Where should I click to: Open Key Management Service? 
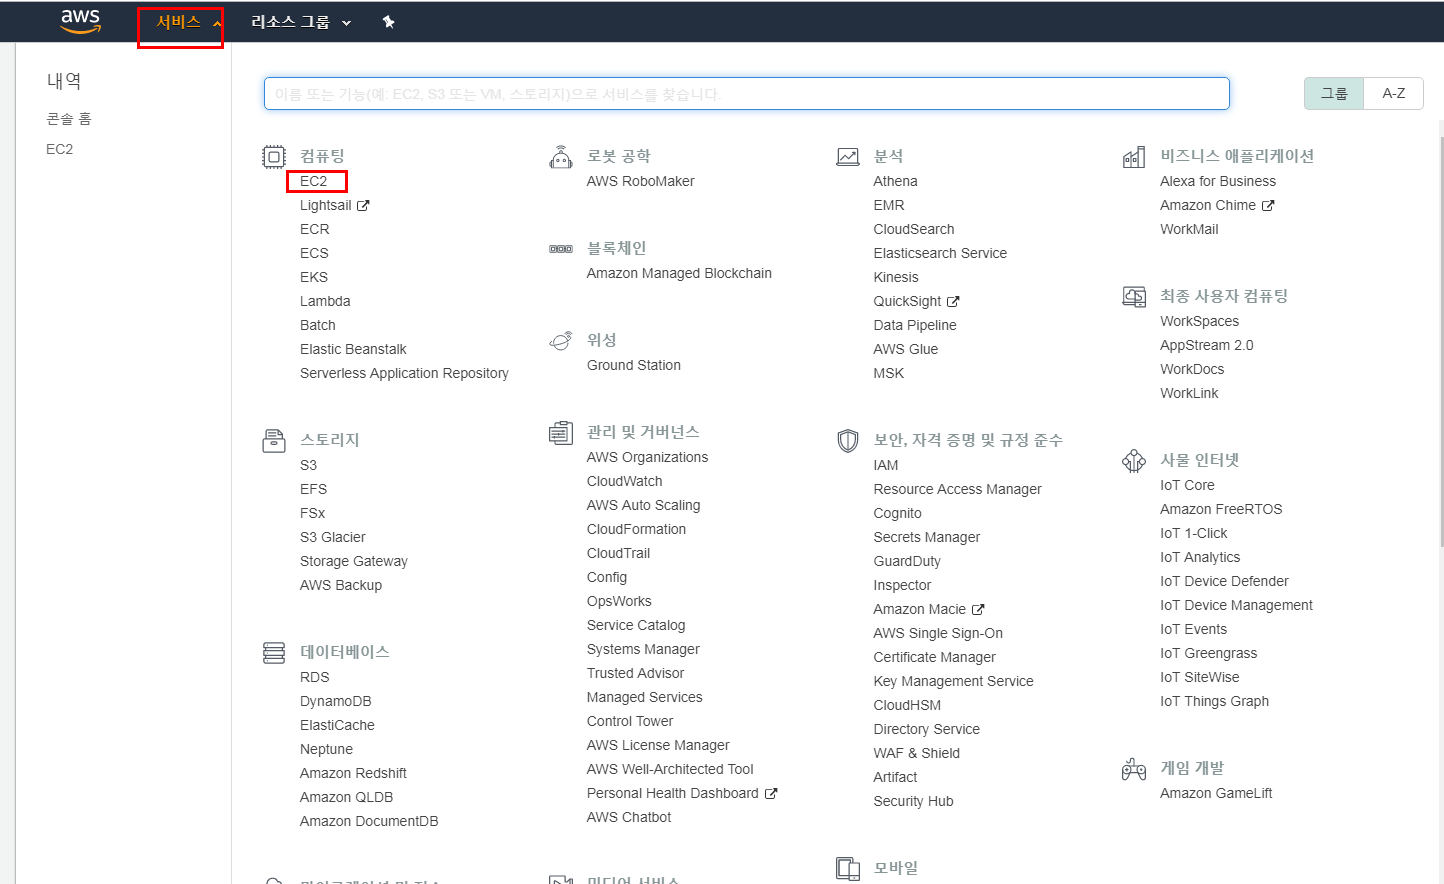pyautogui.click(x=953, y=681)
